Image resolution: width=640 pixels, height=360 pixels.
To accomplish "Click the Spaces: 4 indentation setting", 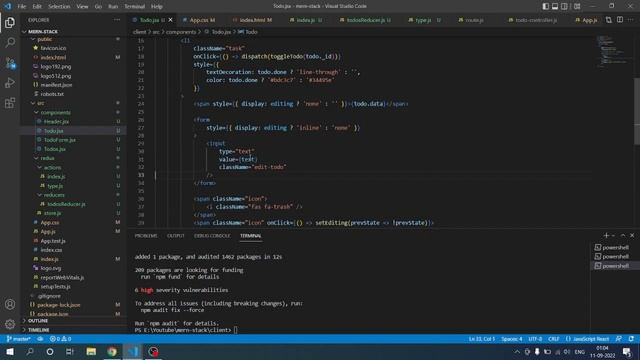I will point(512,339).
